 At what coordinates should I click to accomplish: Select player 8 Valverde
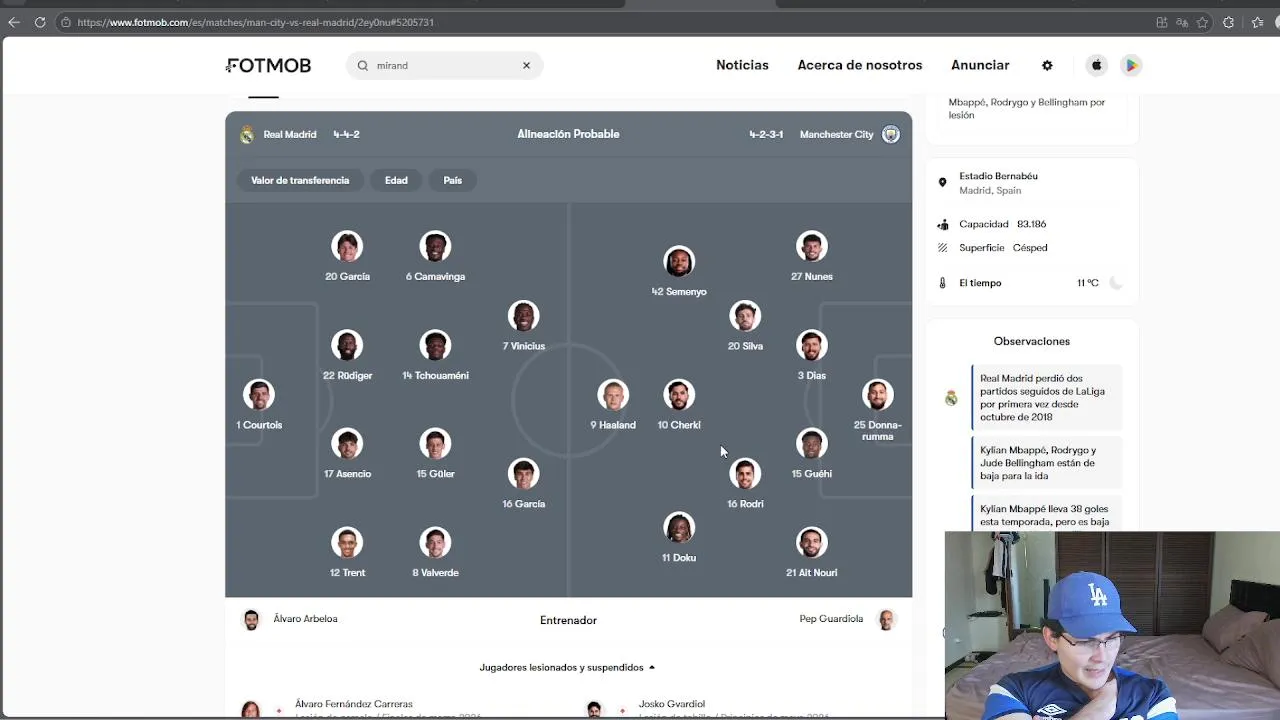[435, 552]
